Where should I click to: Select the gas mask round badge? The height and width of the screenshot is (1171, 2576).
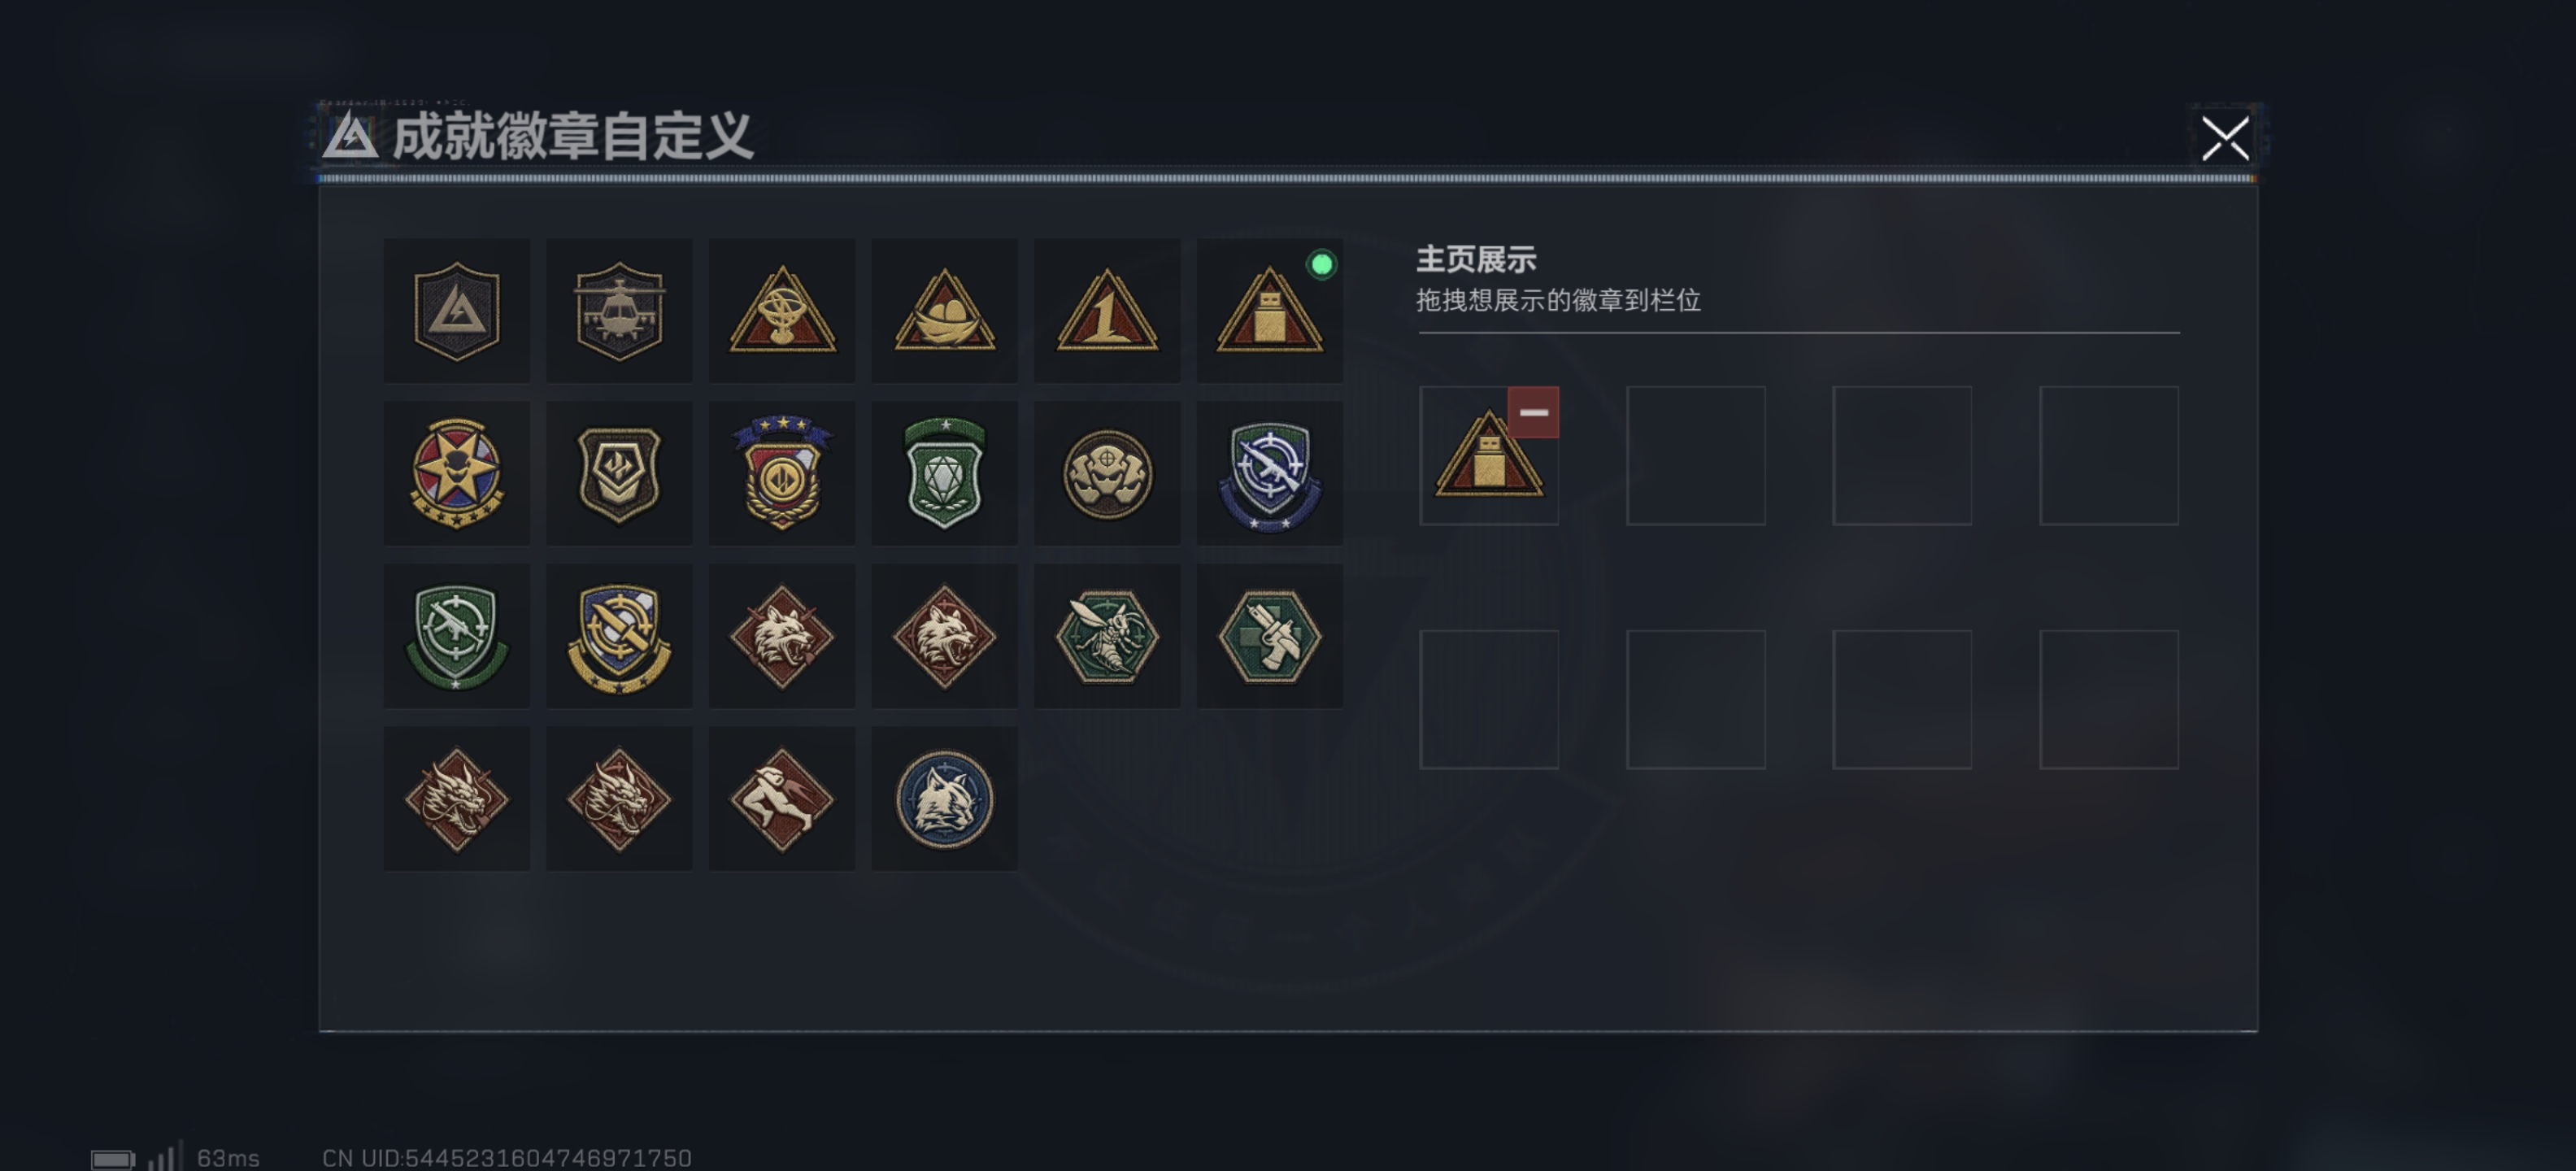[x=1107, y=473]
